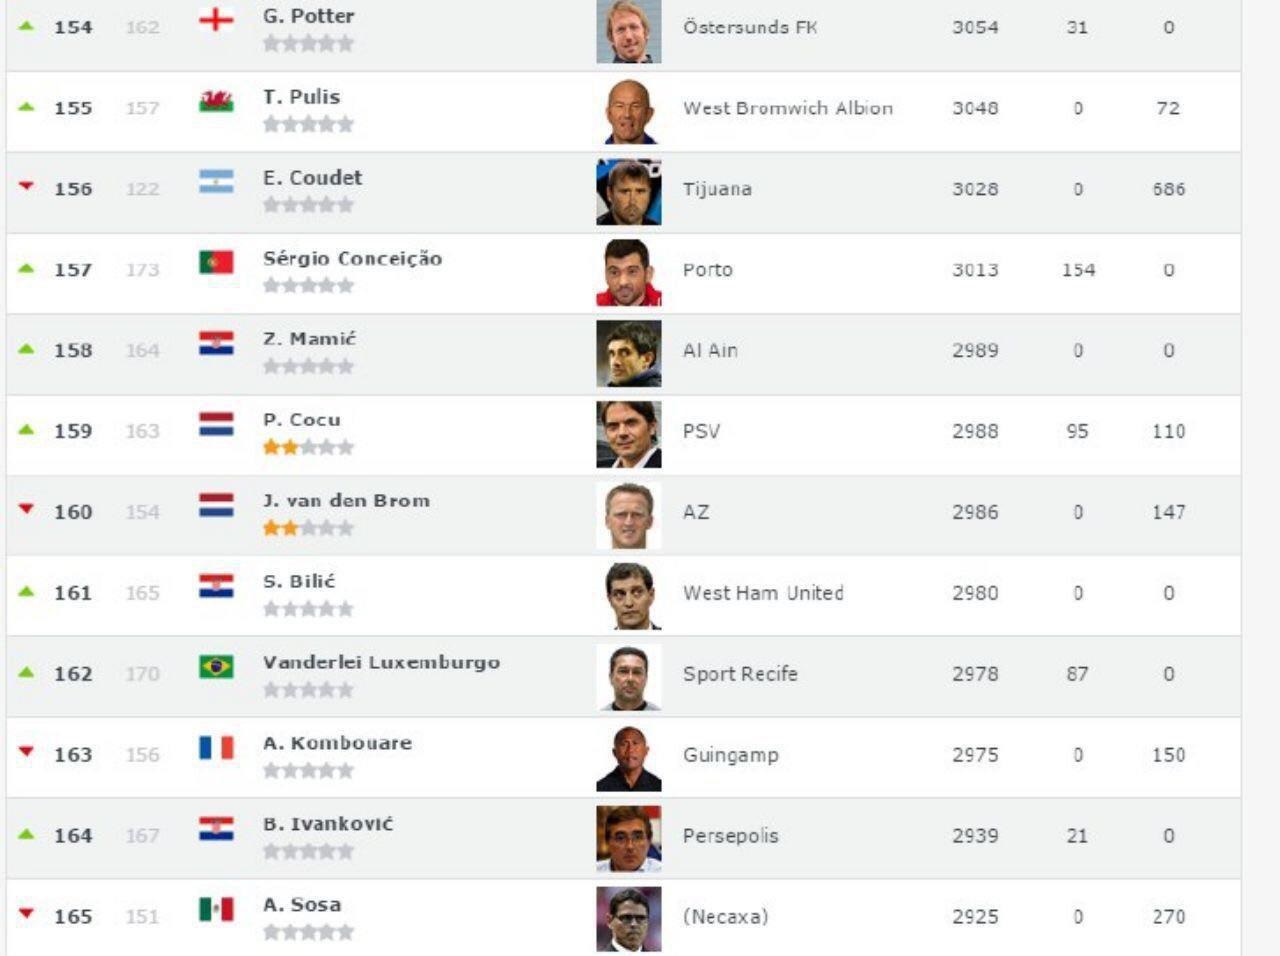Click the red down arrow at rank 156
The height and width of the screenshot is (956, 1280).
27,187
